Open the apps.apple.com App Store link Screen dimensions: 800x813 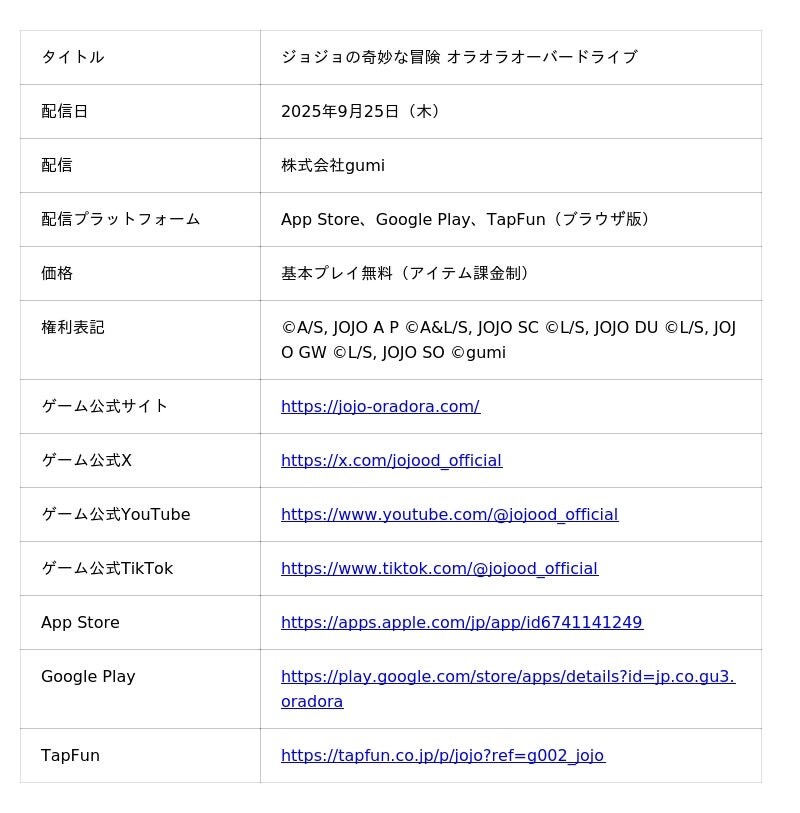pos(461,622)
